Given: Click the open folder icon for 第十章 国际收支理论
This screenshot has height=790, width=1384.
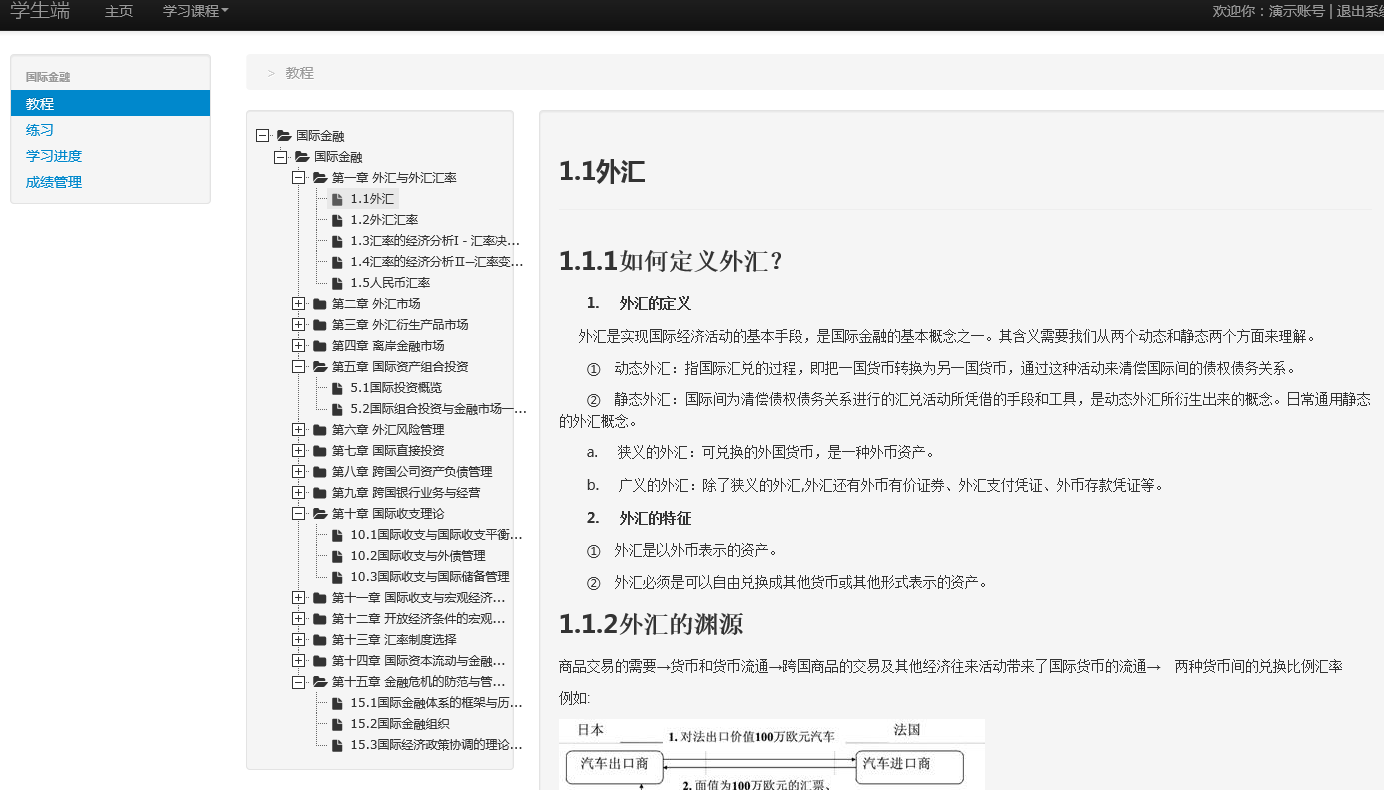Looking at the screenshot, I should 319,514.
